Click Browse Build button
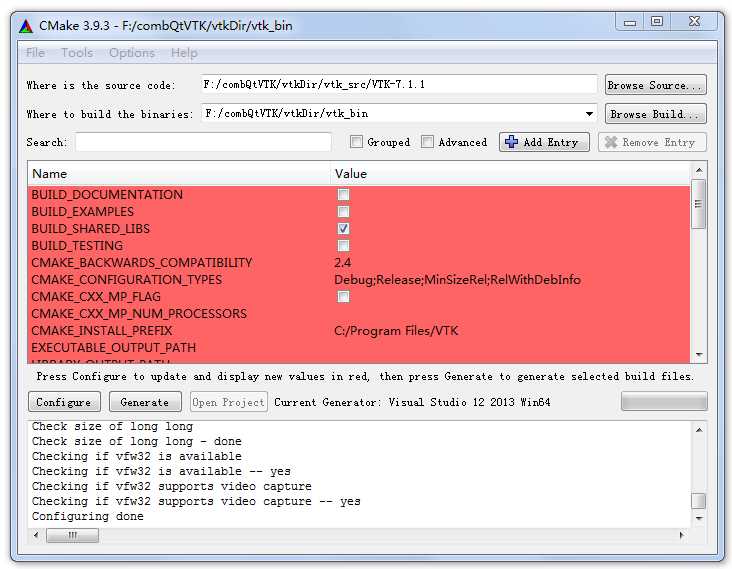732x569 pixels. (x=655, y=114)
